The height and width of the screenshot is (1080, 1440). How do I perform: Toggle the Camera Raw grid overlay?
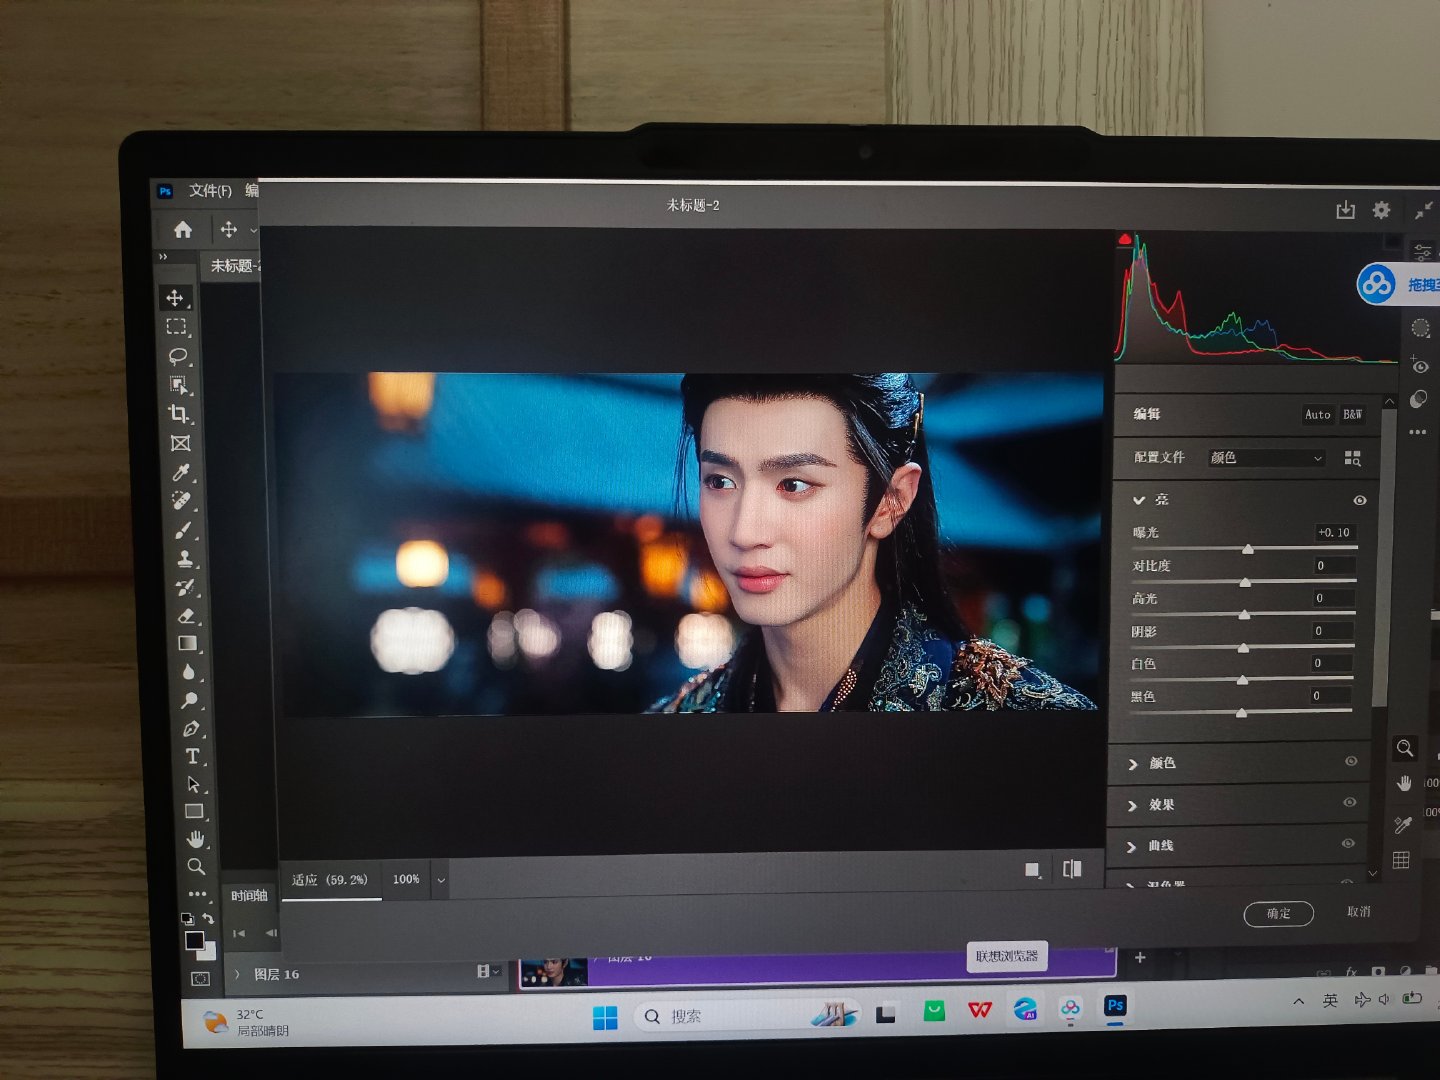(1401, 861)
